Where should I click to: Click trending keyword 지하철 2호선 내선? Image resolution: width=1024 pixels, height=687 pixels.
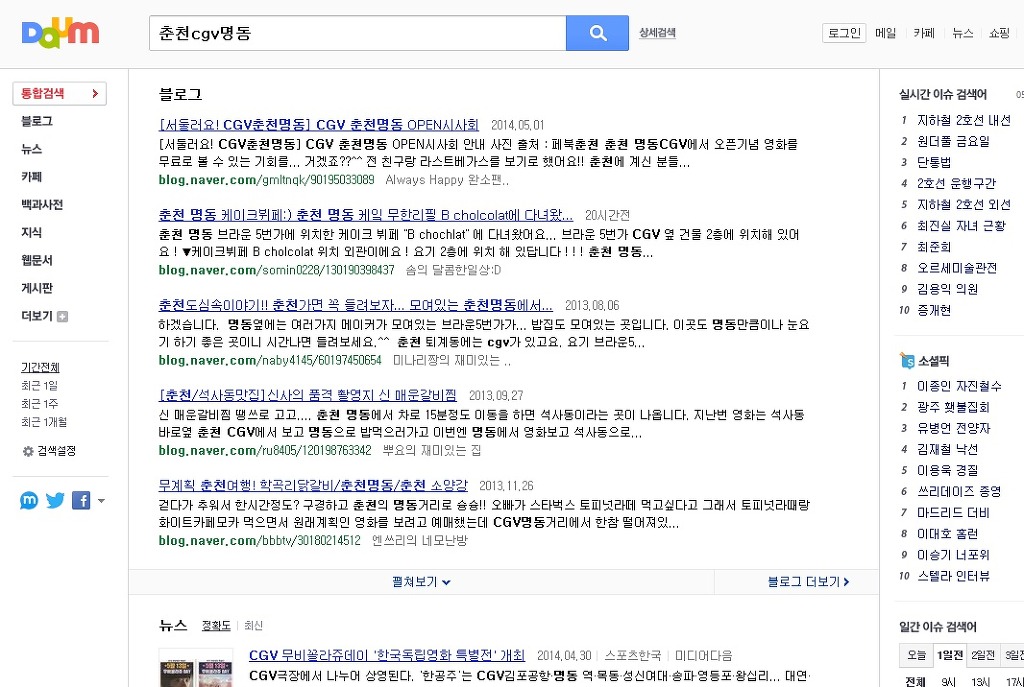tap(964, 120)
